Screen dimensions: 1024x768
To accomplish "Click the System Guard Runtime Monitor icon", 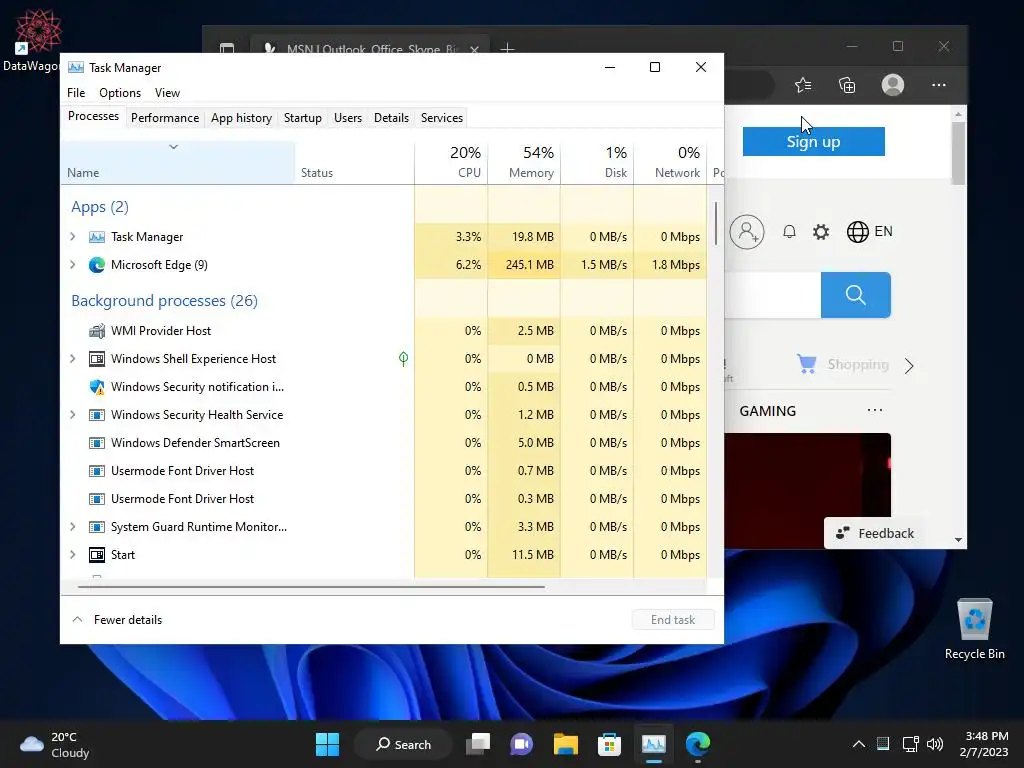I will [97, 527].
